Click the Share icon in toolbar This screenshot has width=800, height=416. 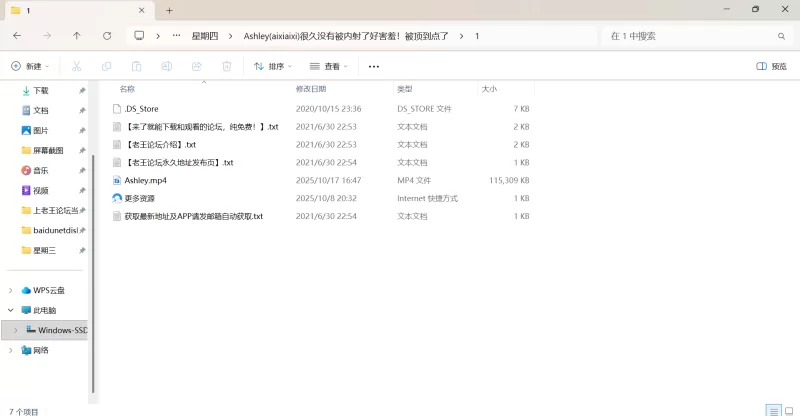[196, 66]
